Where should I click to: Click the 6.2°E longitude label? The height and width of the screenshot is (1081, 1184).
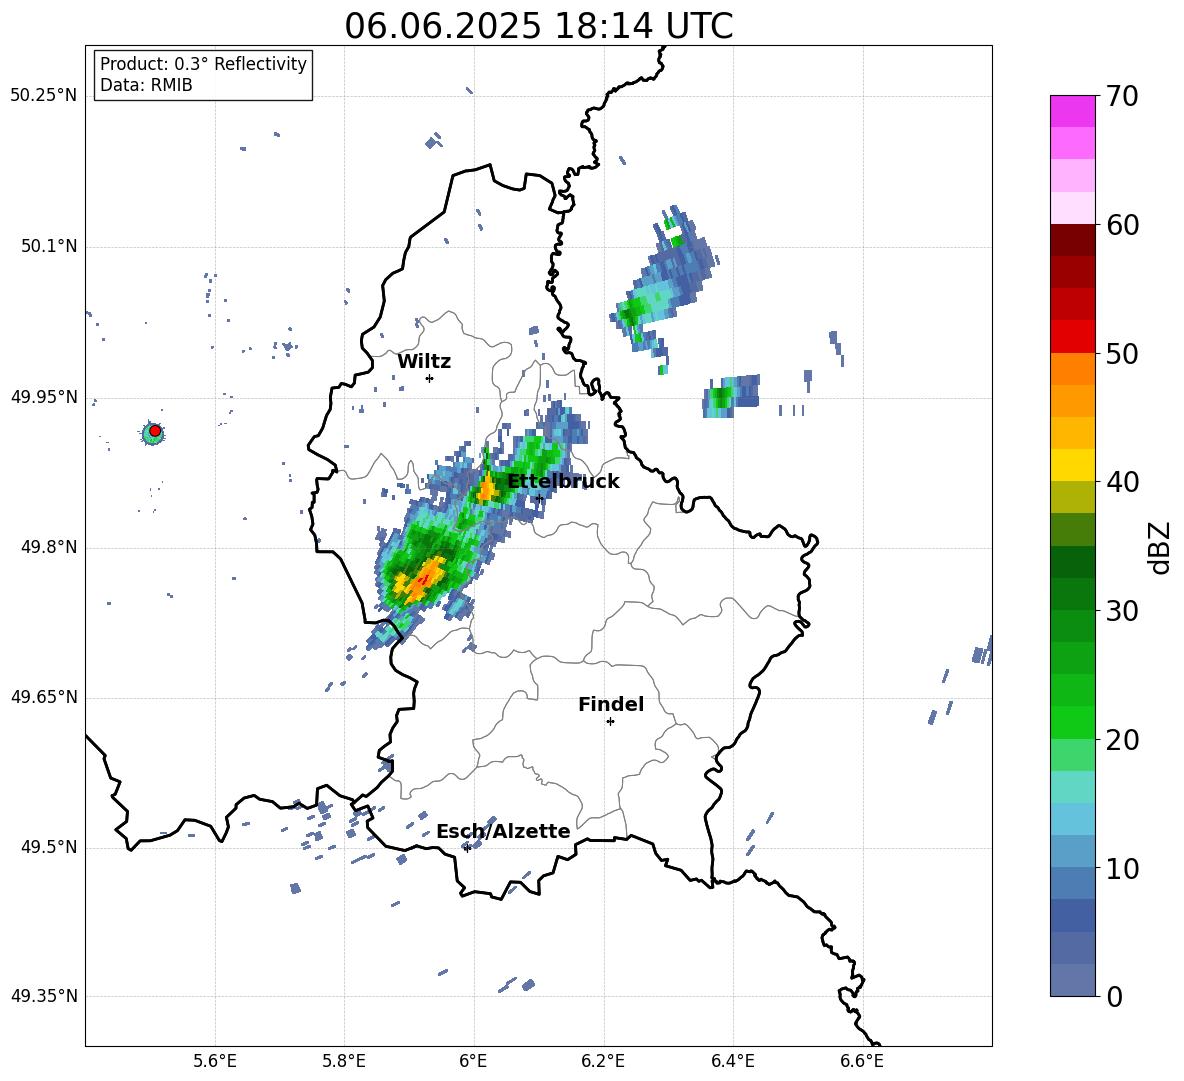(603, 1061)
